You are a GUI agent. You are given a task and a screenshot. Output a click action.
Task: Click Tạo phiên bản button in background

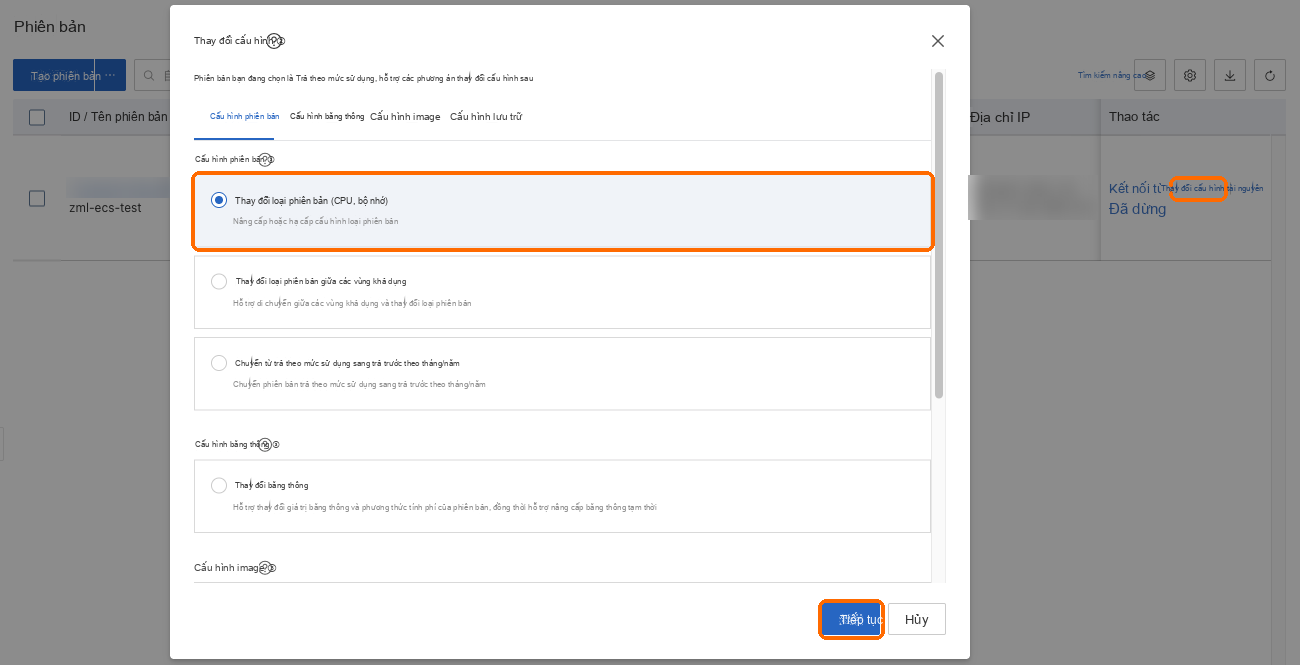point(69,75)
